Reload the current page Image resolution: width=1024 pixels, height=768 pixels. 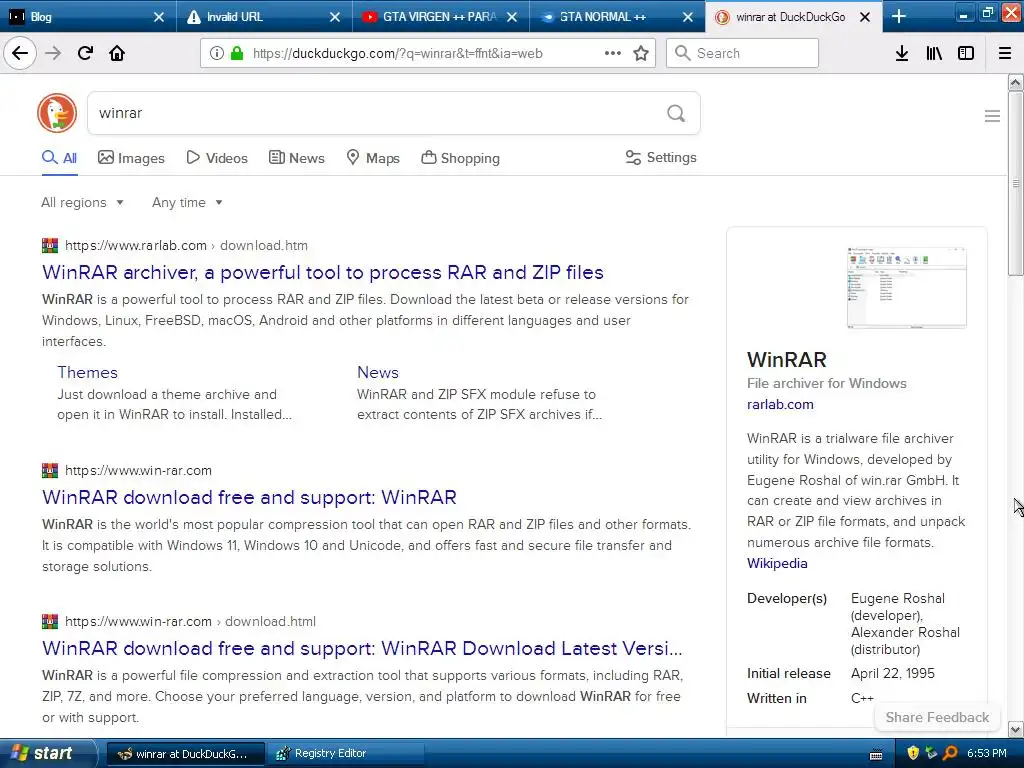coord(85,53)
